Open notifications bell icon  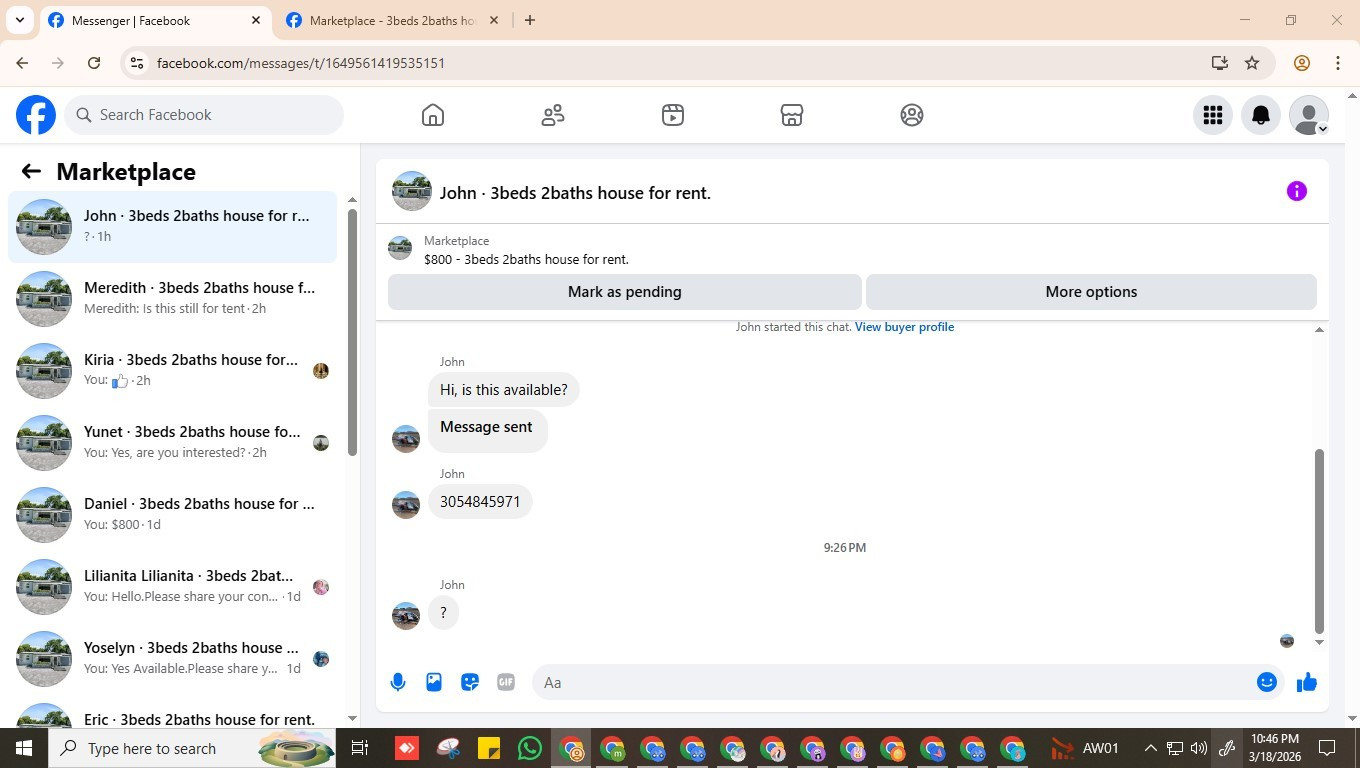[x=1261, y=115]
